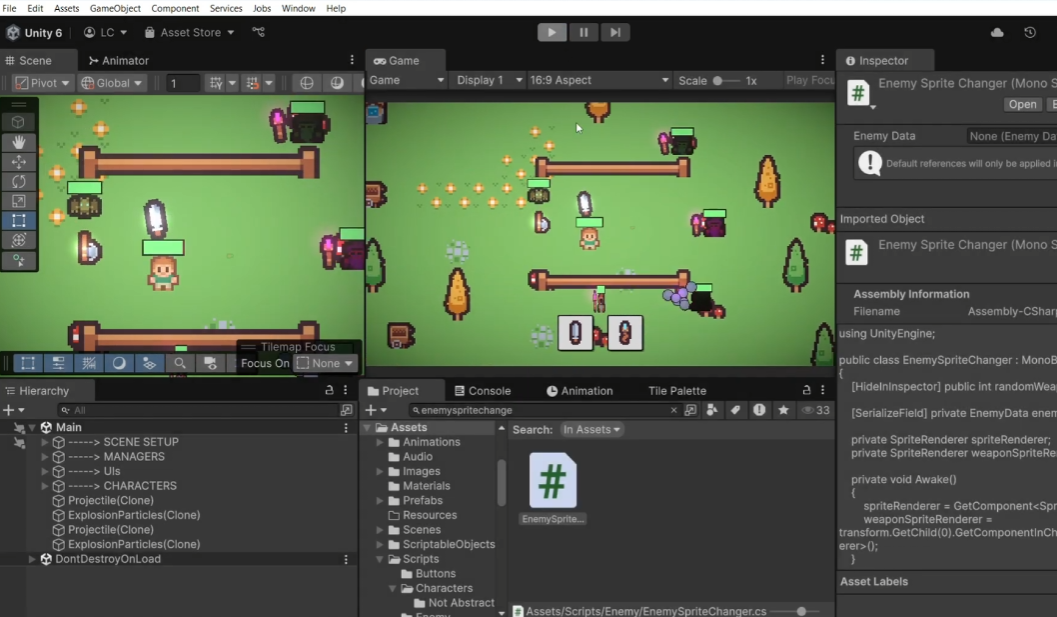This screenshot has width=1057, height=617.
Task: Select the Rotate tool in Scene
Action: click(18, 181)
